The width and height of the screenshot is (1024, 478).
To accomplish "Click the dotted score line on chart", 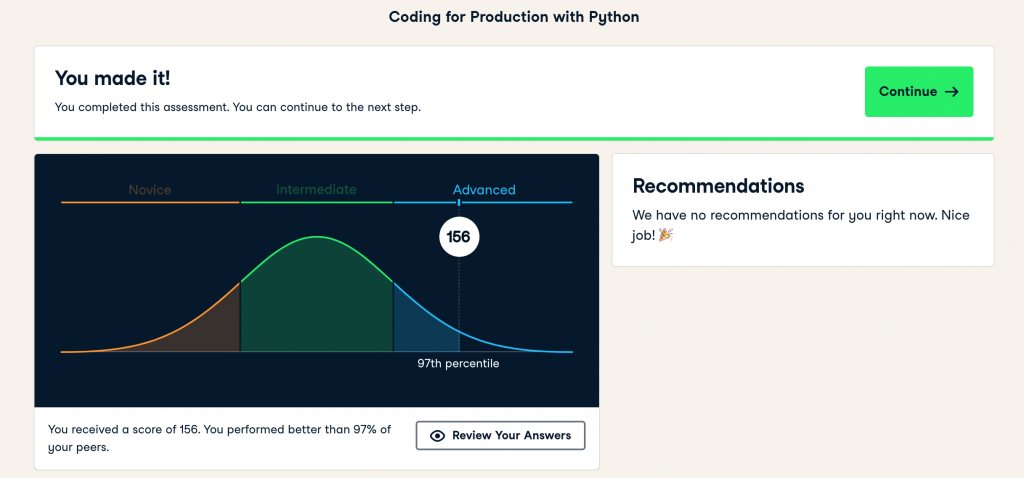I will pyautogui.click(x=459, y=300).
